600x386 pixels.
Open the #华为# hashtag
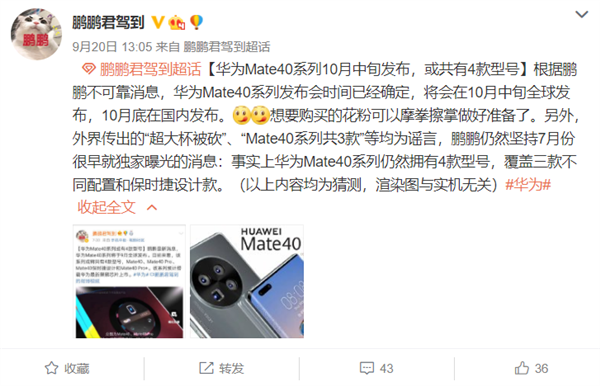click(528, 185)
